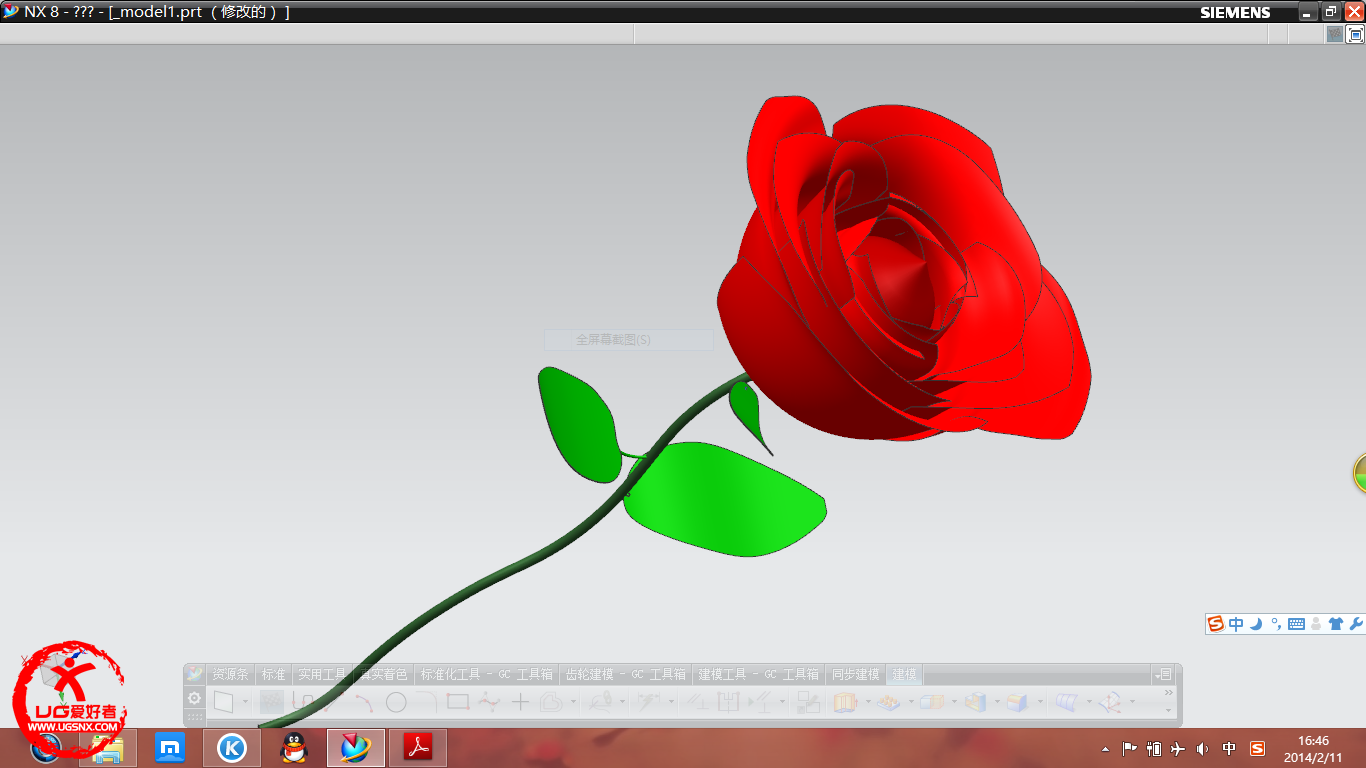1366x768 pixels.
Task: Select the Rectangle sketch tool
Action: click(x=458, y=702)
